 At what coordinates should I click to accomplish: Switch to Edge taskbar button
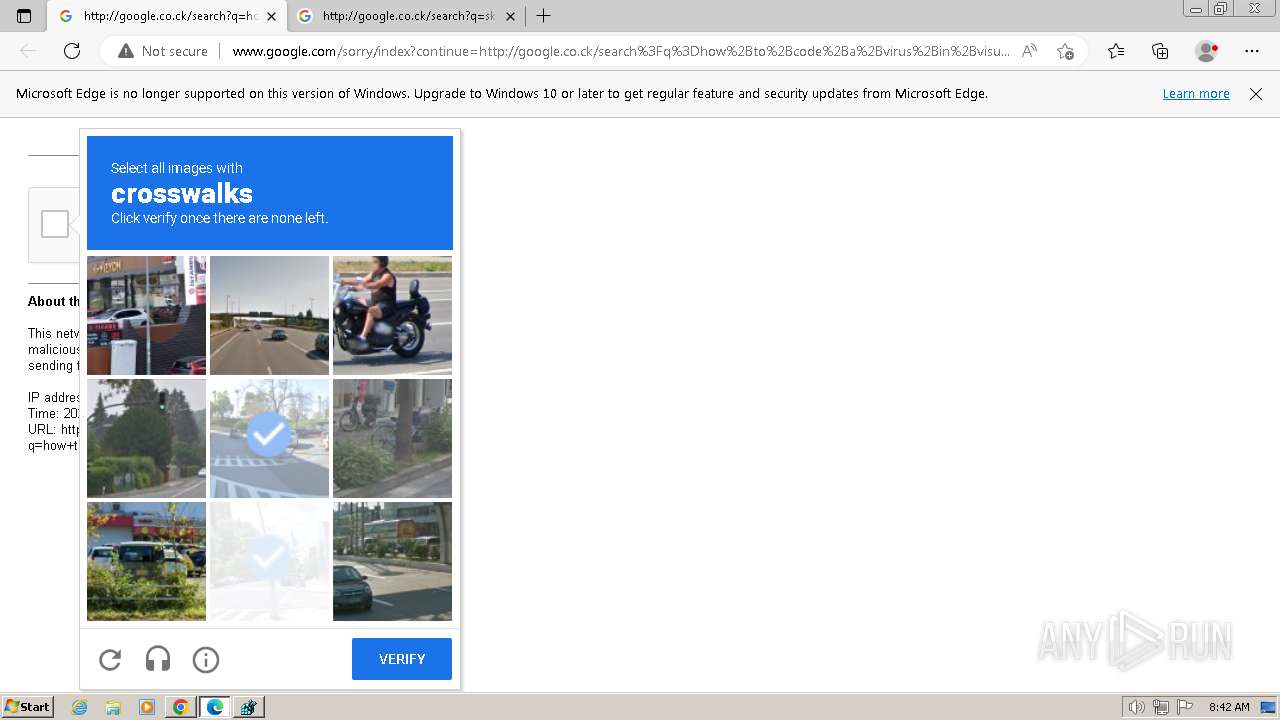pos(215,707)
